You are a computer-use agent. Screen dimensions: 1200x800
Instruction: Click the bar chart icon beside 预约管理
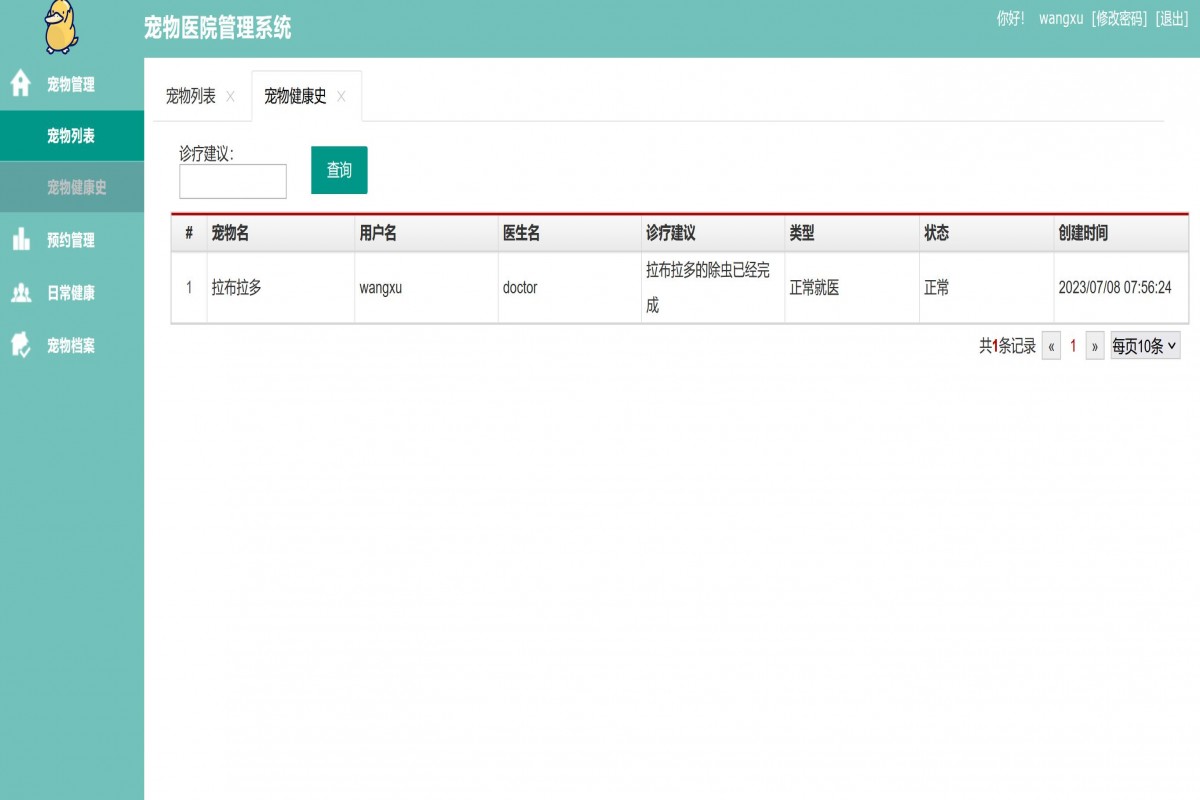point(19,241)
